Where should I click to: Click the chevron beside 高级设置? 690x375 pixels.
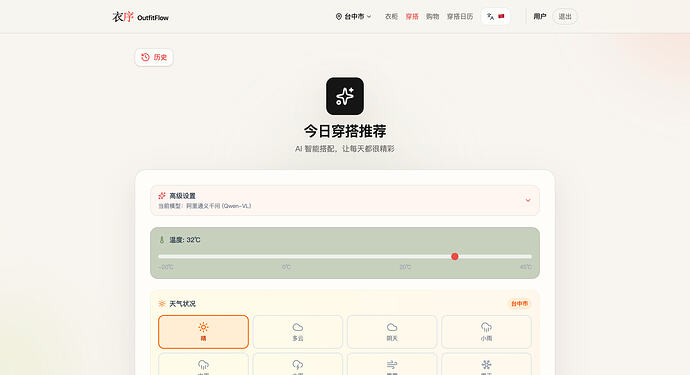(x=528, y=200)
